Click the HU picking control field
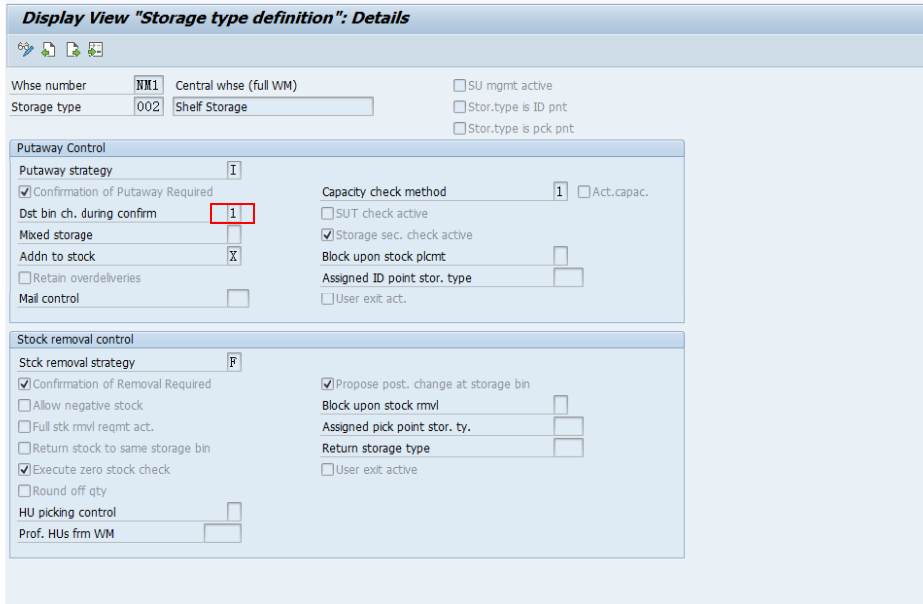Image resolution: width=923 pixels, height=604 pixels. point(234,511)
